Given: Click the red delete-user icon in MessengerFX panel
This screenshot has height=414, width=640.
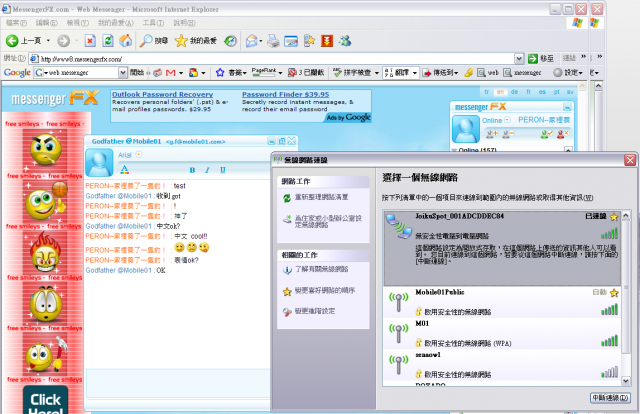Looking at the screenshot, I should 562,134.
